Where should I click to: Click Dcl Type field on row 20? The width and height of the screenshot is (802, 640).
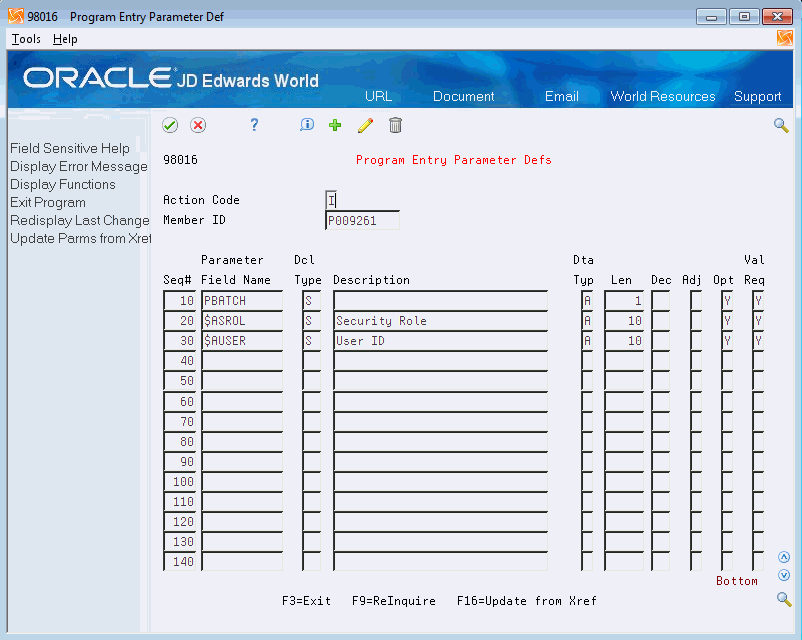pos(311,321)
